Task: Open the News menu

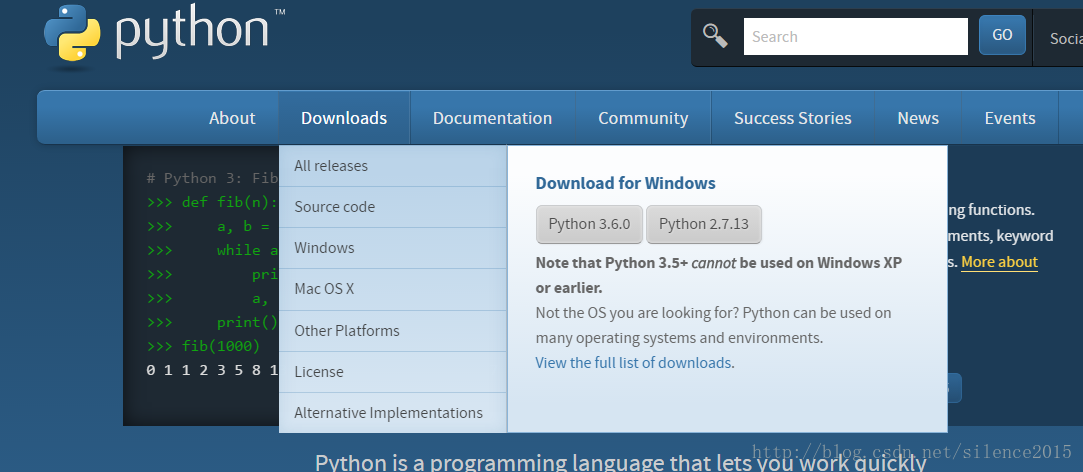Action: [918, 118]
